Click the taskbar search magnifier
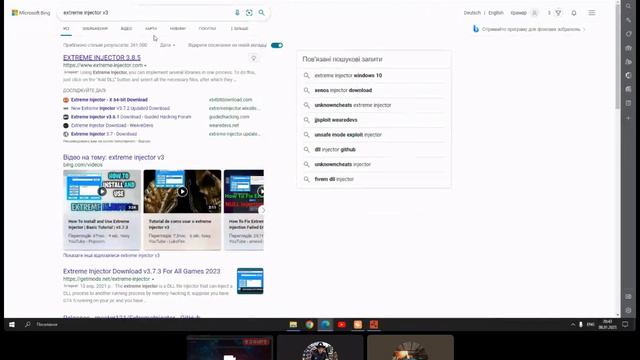The width and height of the screenshot is (640, 360). point(28,324)
